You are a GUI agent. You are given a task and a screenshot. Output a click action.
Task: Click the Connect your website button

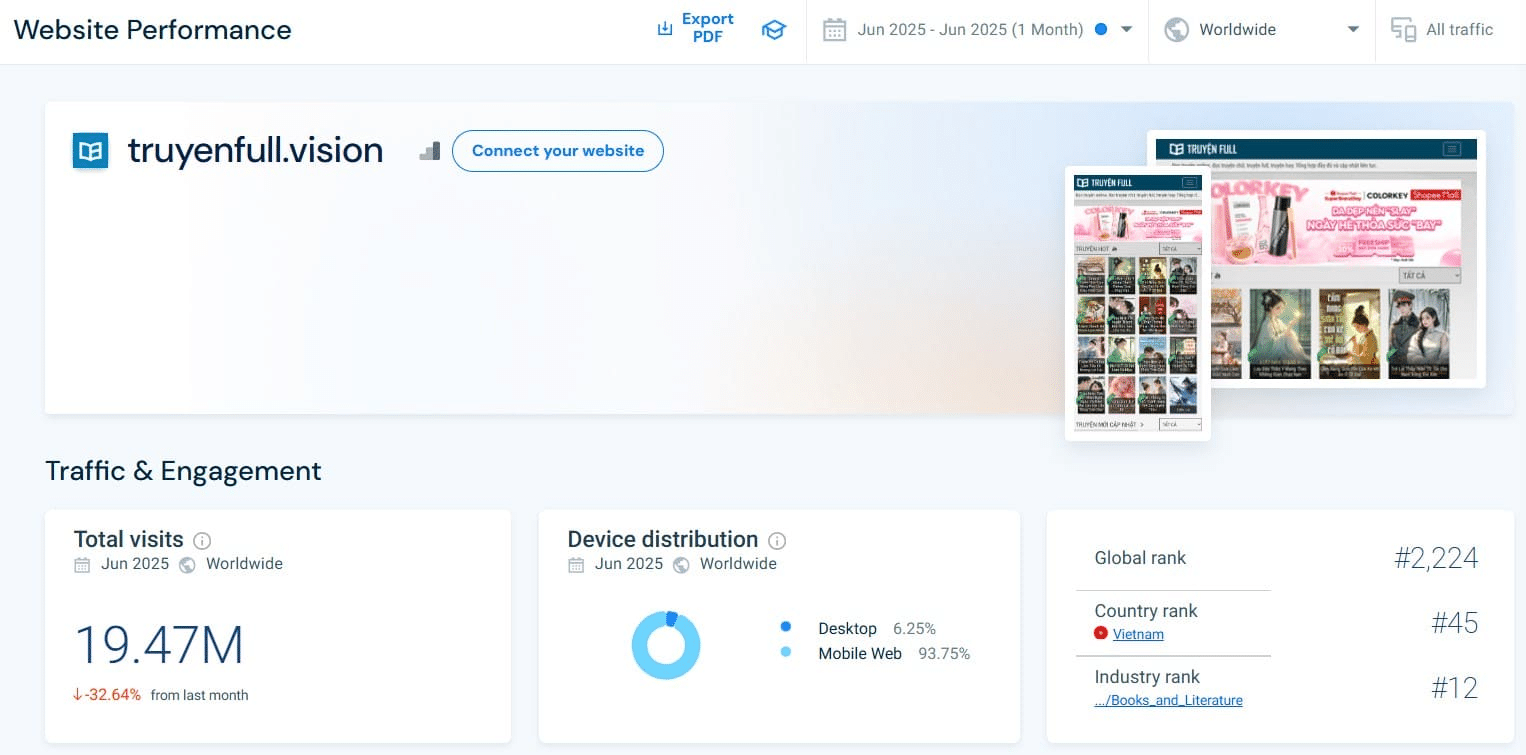(x=557, y=151)
